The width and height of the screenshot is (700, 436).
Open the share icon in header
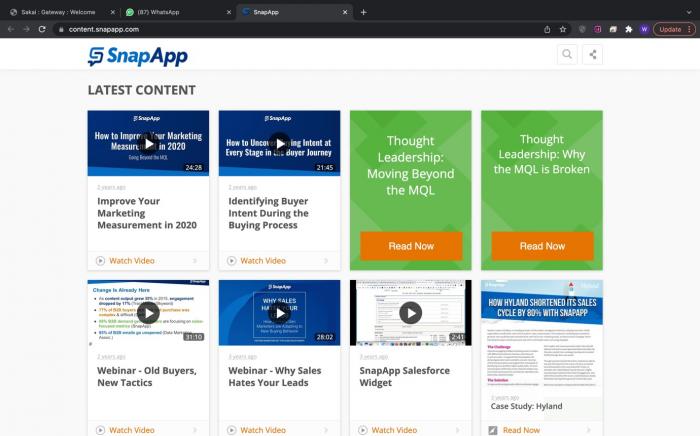coord(592,54)
